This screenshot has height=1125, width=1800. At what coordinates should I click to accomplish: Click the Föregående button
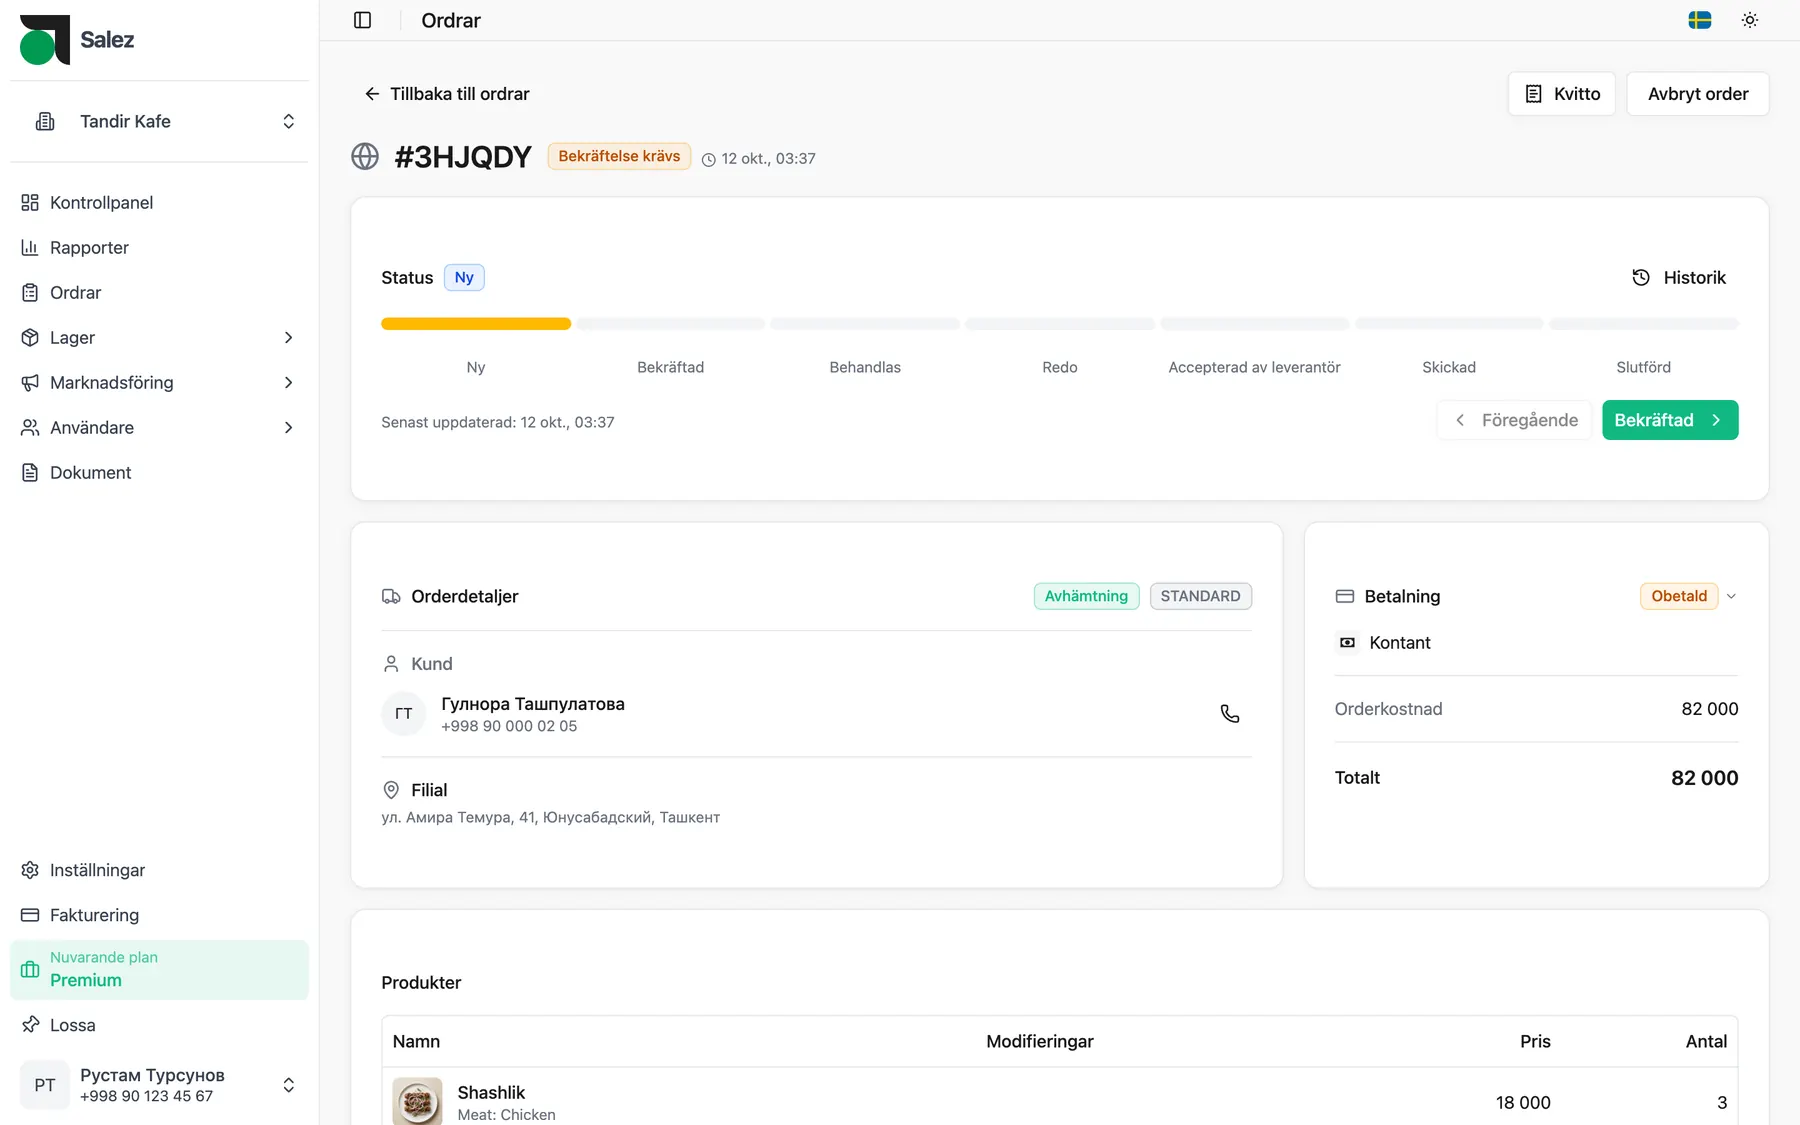pos(1515,420)
